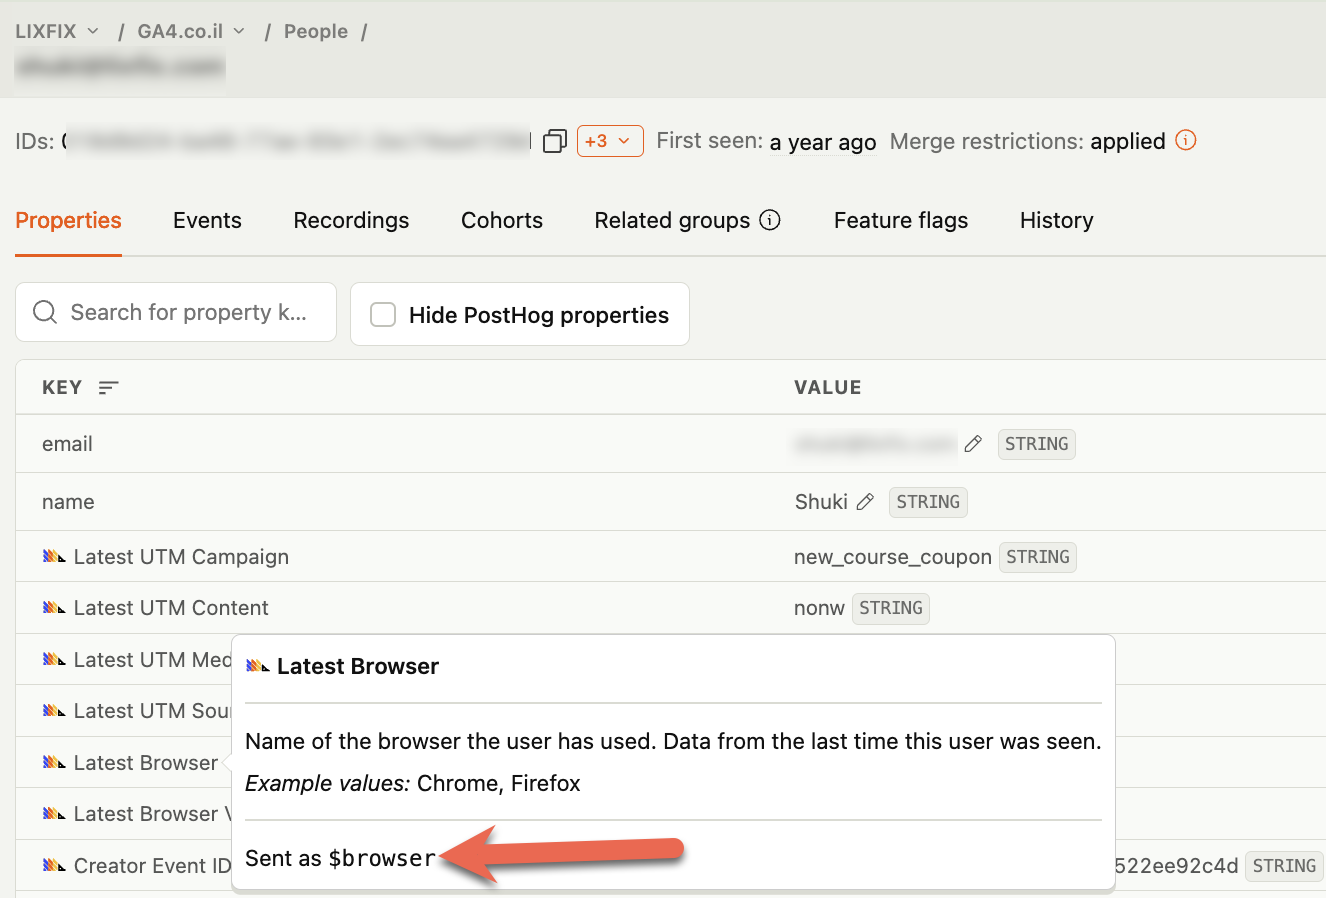This screenshot has height=898, width=1326.
Task: Switch to the Events tab
Action: pyautogui.click(x=207, y=220)
